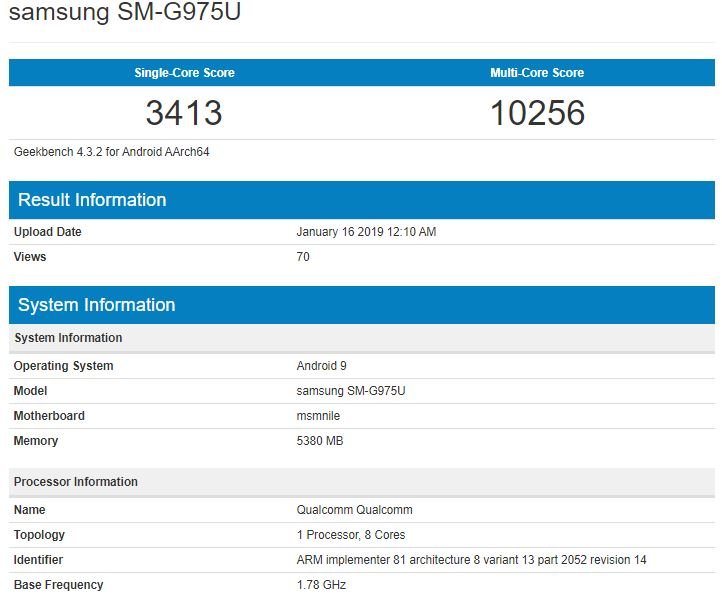
Task: Select the Operating System label
Action: (64, 366)
